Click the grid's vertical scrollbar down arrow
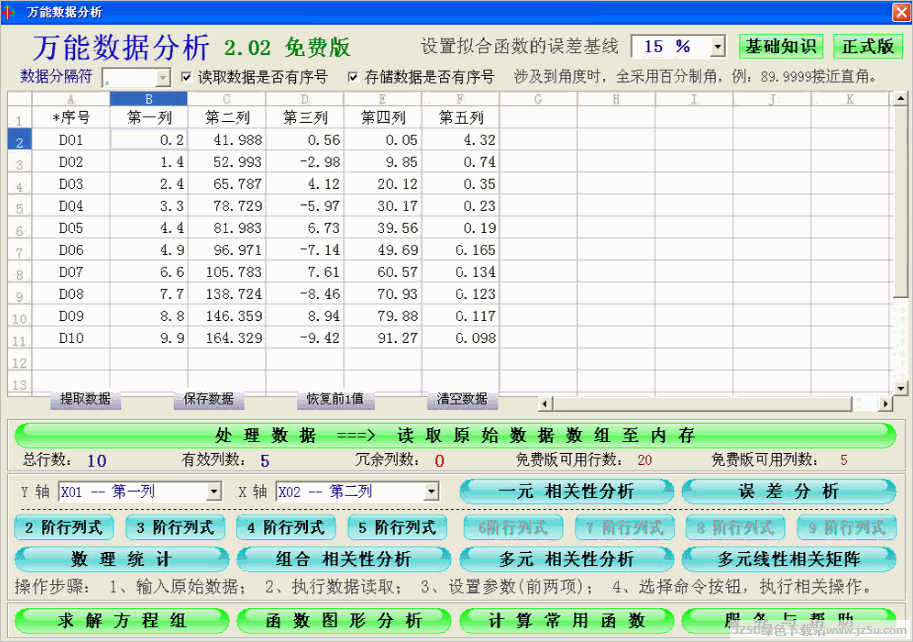This screenshot has height=642, width=913. [900, 388]
